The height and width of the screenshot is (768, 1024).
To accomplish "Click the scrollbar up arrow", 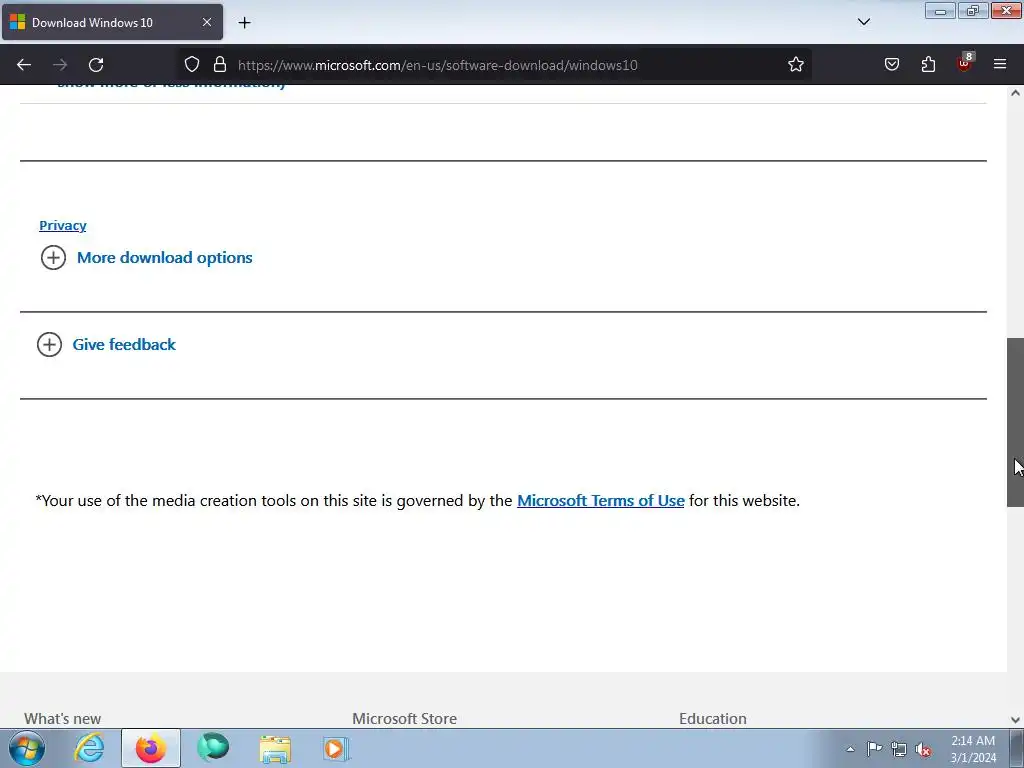I will tap(1015, 93).
